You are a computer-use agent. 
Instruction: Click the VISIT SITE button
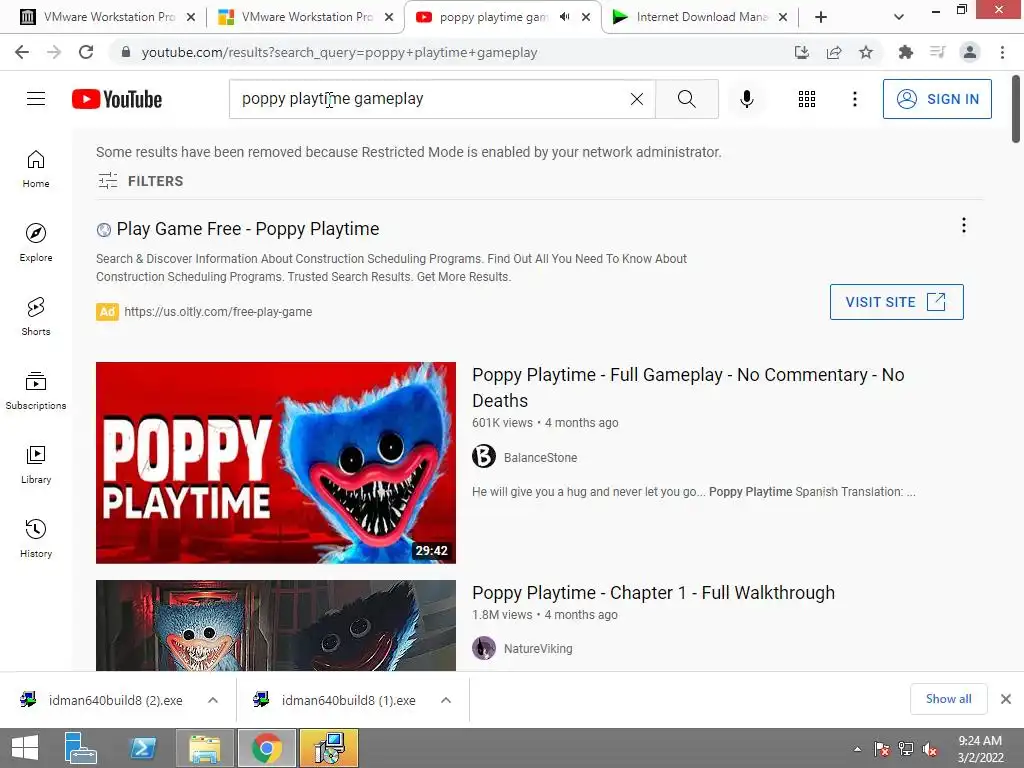(897, 302)
